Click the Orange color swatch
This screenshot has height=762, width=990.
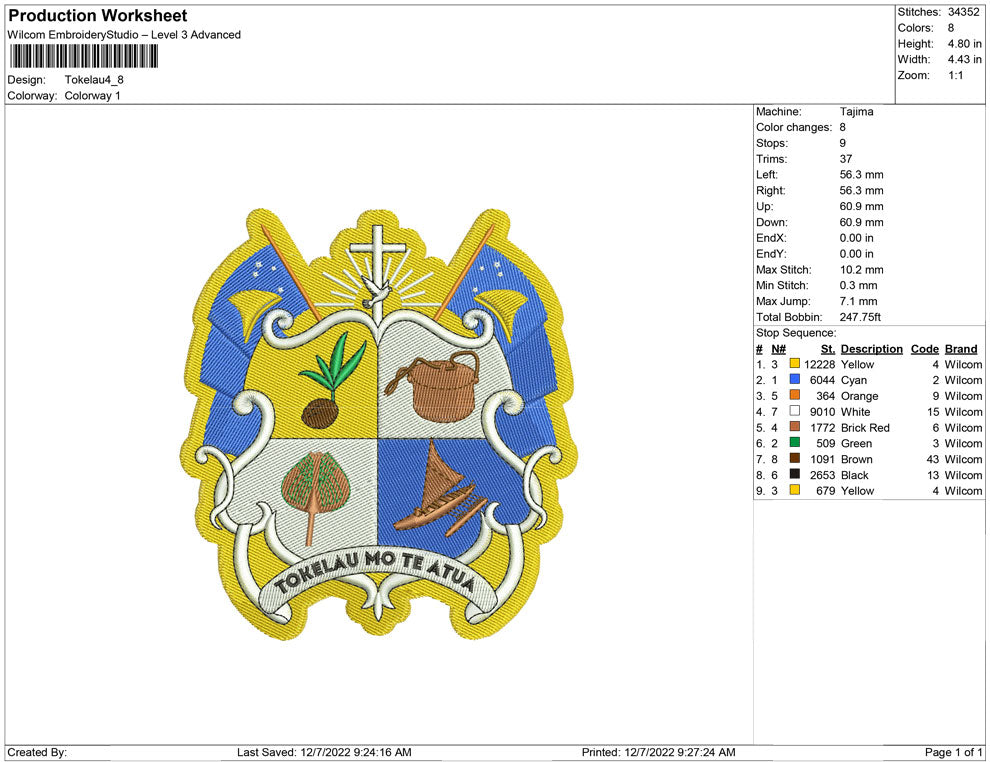[x=794, y=395]
